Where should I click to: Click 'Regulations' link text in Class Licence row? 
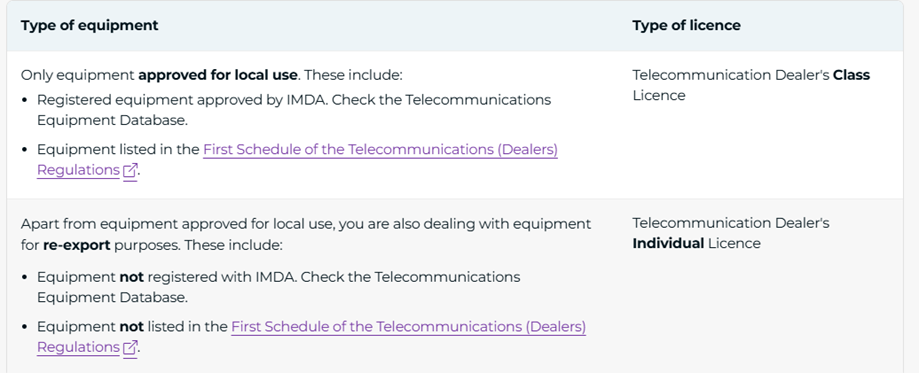79,170
